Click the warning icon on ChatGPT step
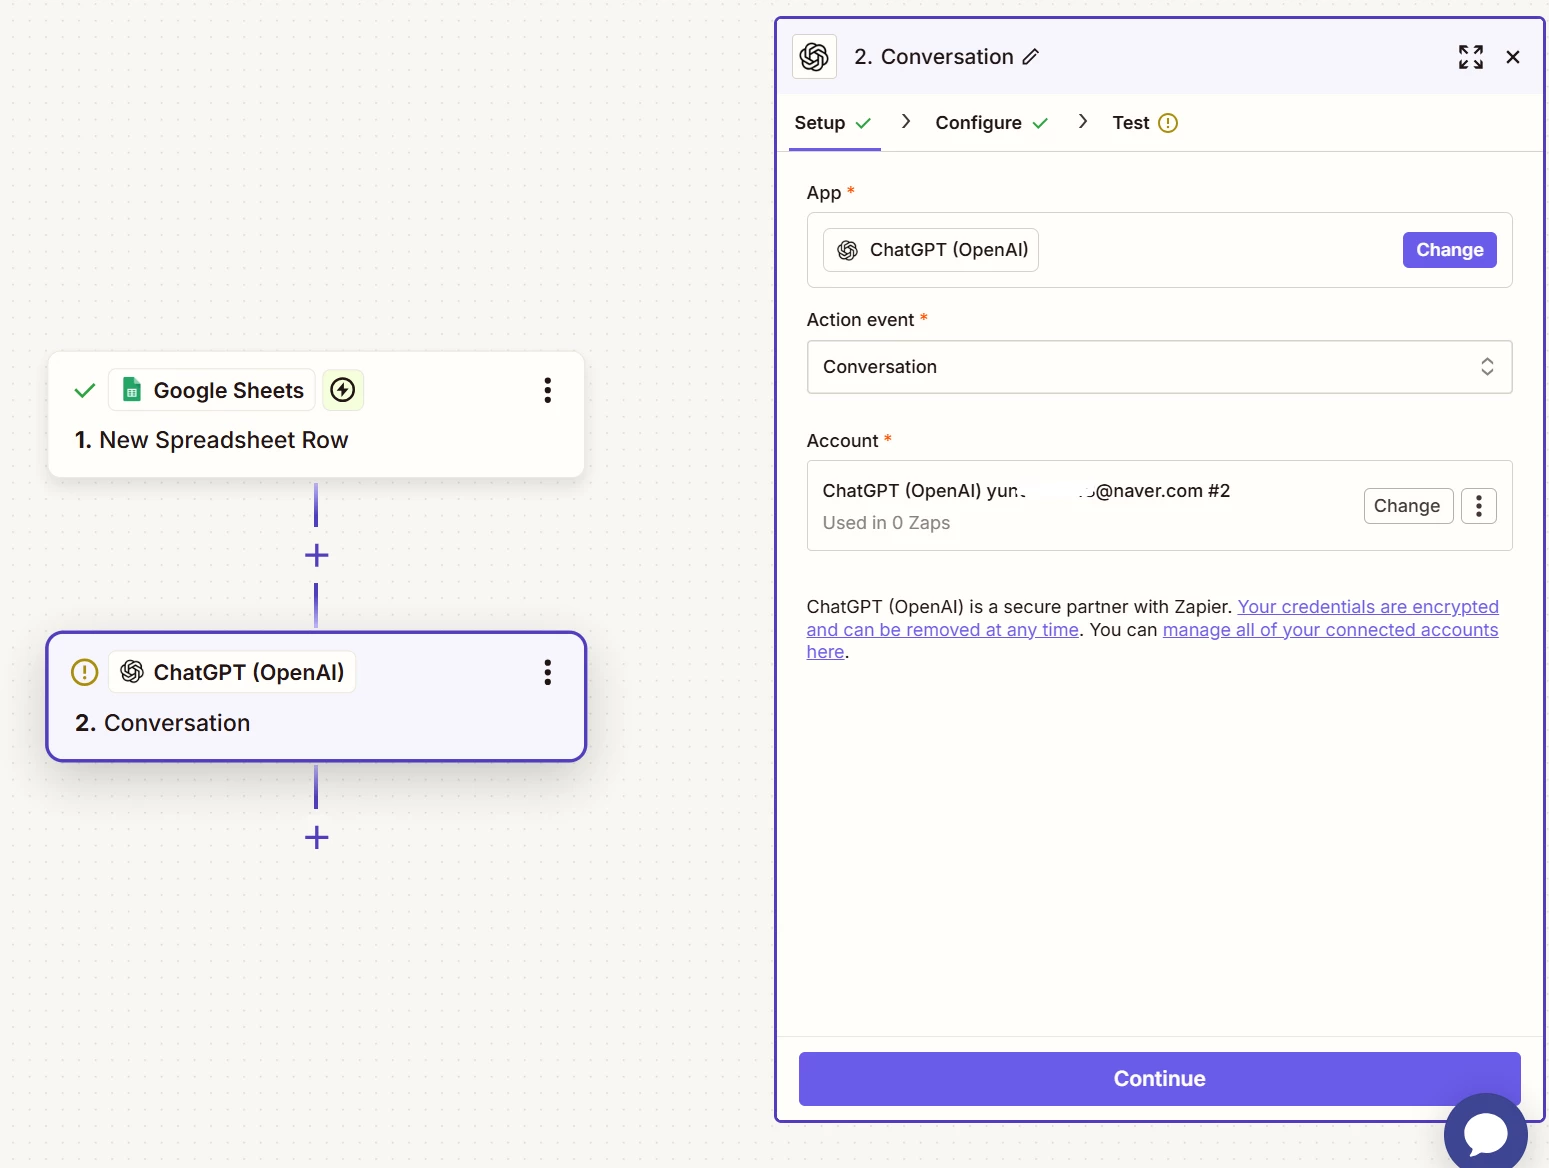1549x1168 pixels. 85,672
